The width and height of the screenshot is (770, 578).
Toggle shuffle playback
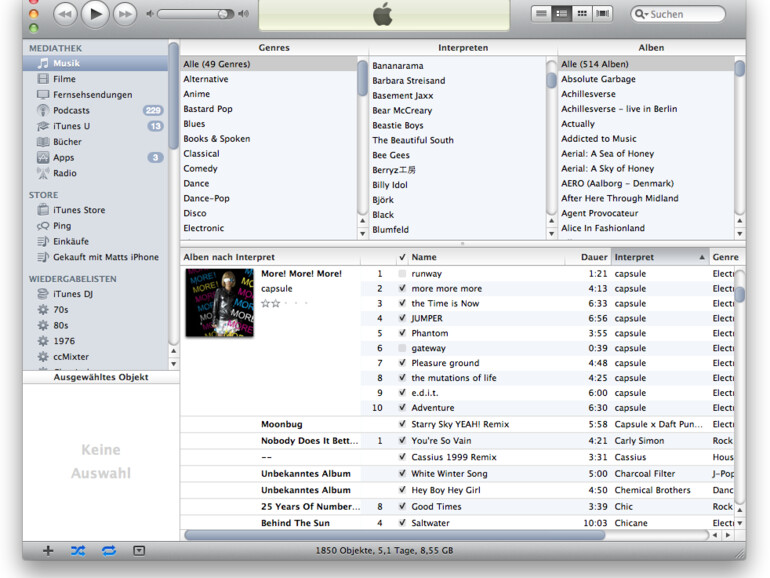[78, 551]
